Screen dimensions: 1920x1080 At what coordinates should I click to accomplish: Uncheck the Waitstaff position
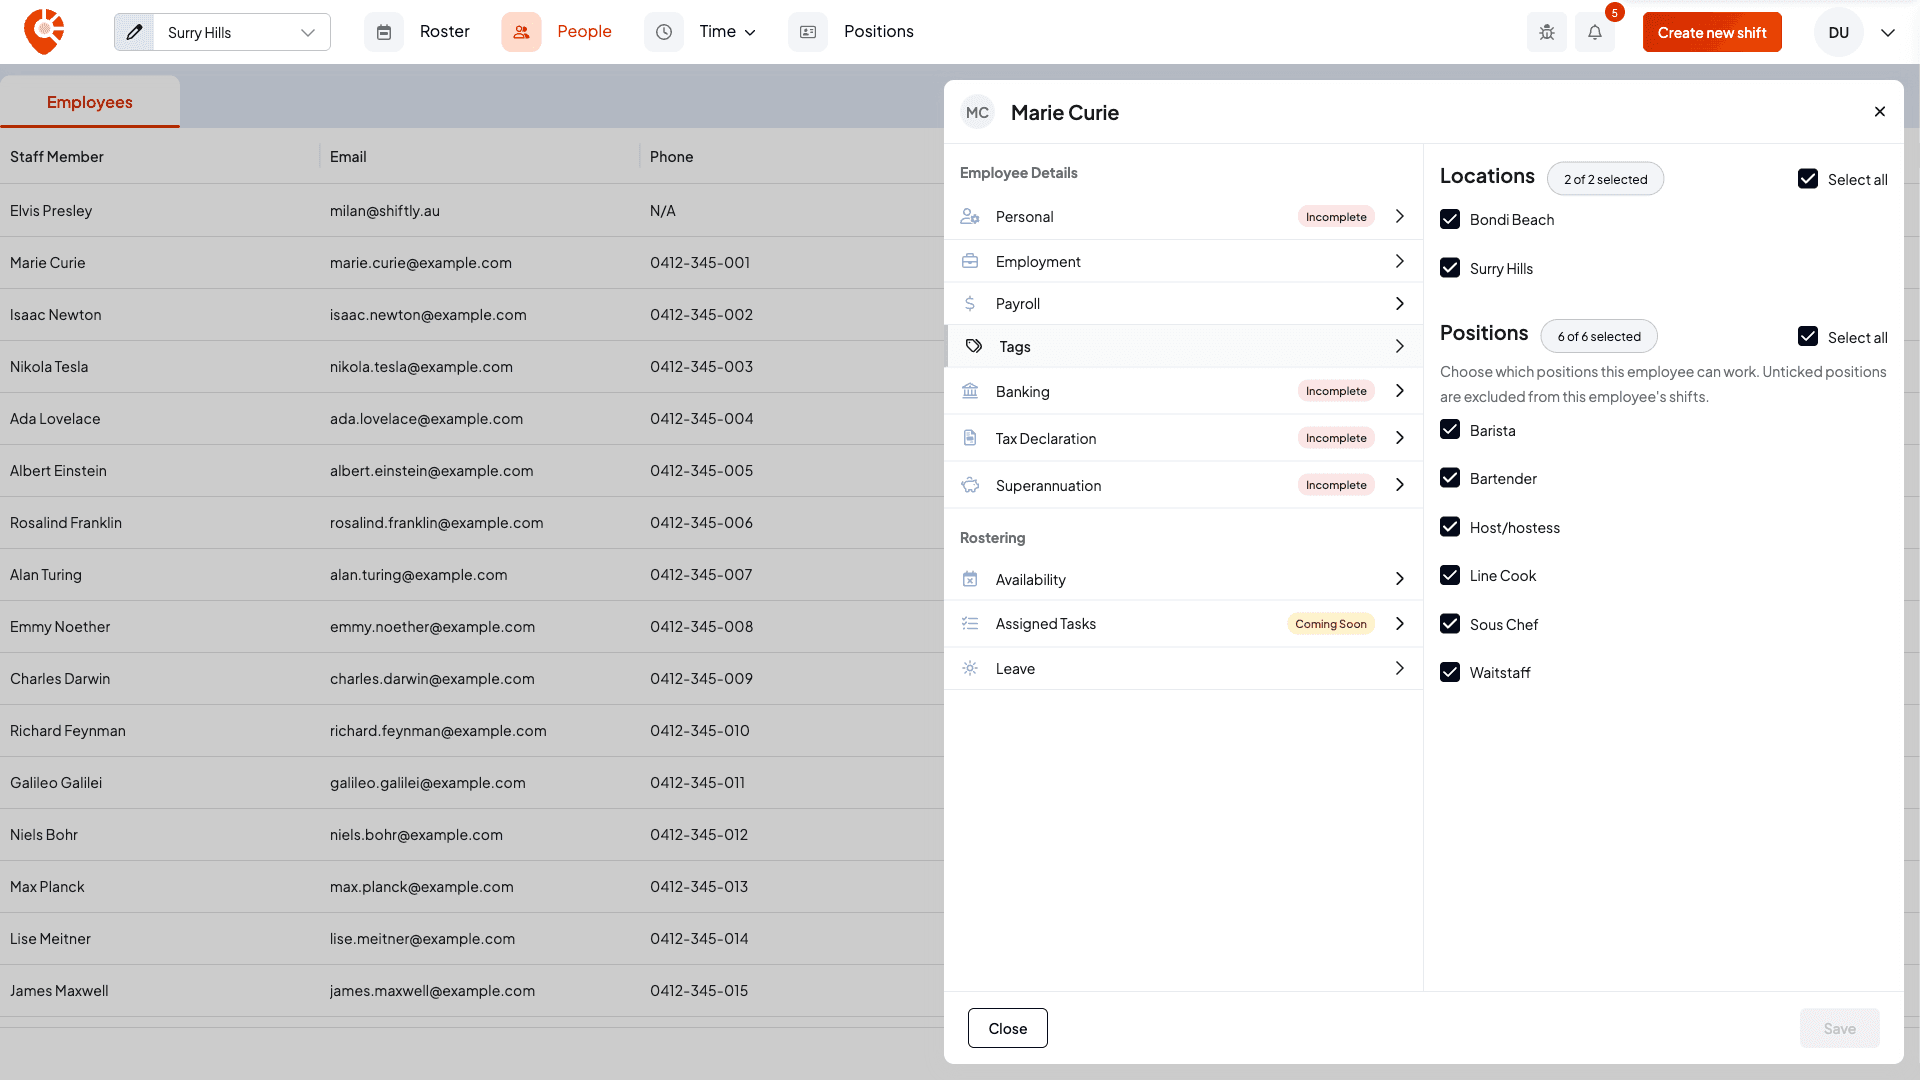click(1450, 672)
